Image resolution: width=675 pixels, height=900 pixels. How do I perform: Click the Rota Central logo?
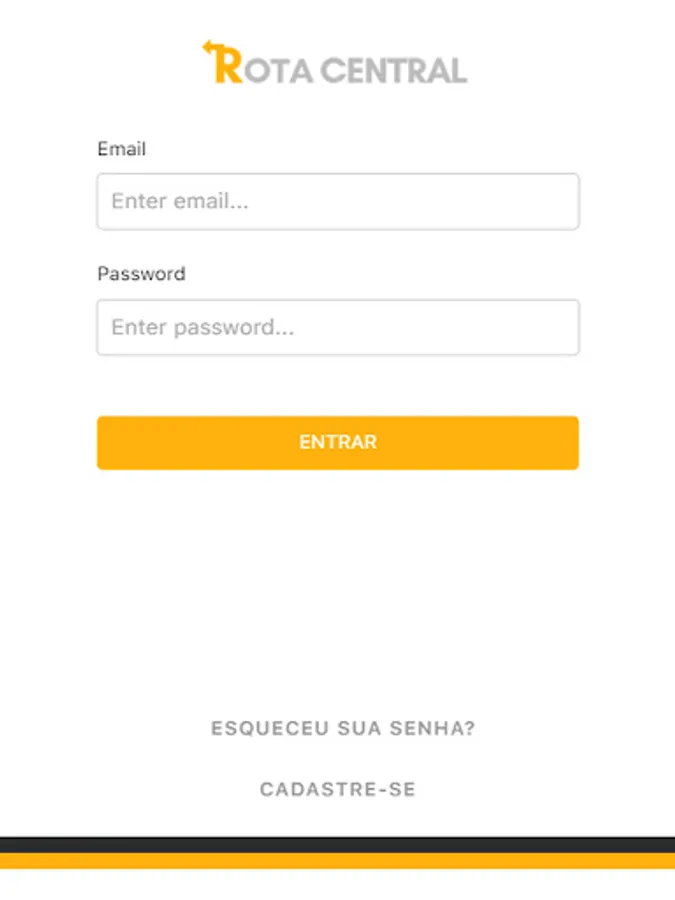(335, 63)
